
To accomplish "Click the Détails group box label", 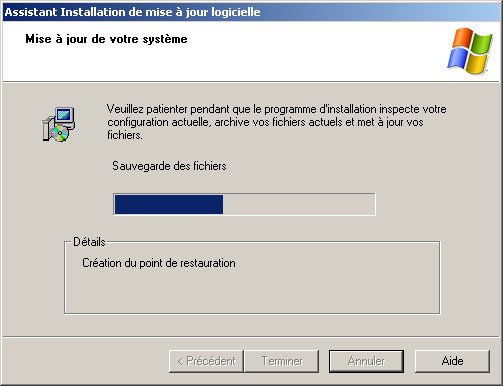I will (89, 242).
